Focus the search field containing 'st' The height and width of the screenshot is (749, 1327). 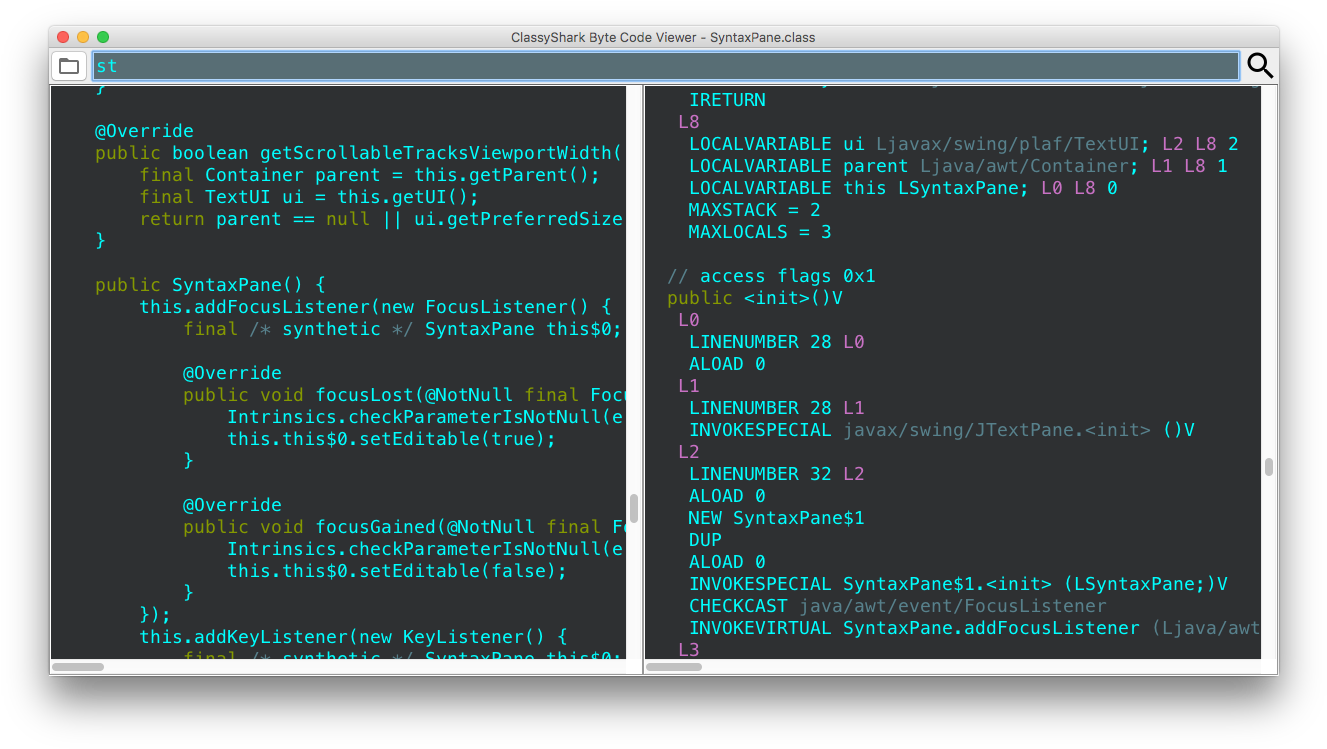[x=666, y=66]
